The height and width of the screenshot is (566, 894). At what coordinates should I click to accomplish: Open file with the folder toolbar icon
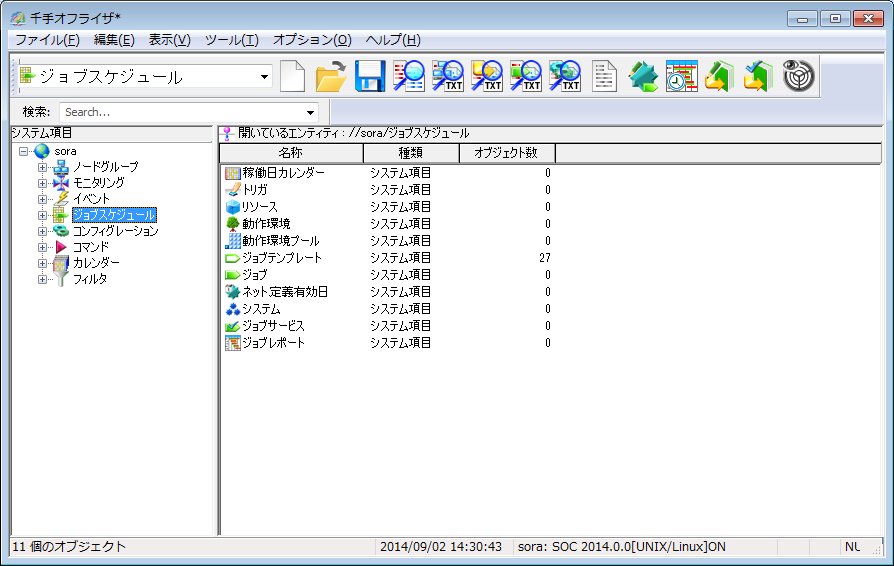[x=331, y=76]
